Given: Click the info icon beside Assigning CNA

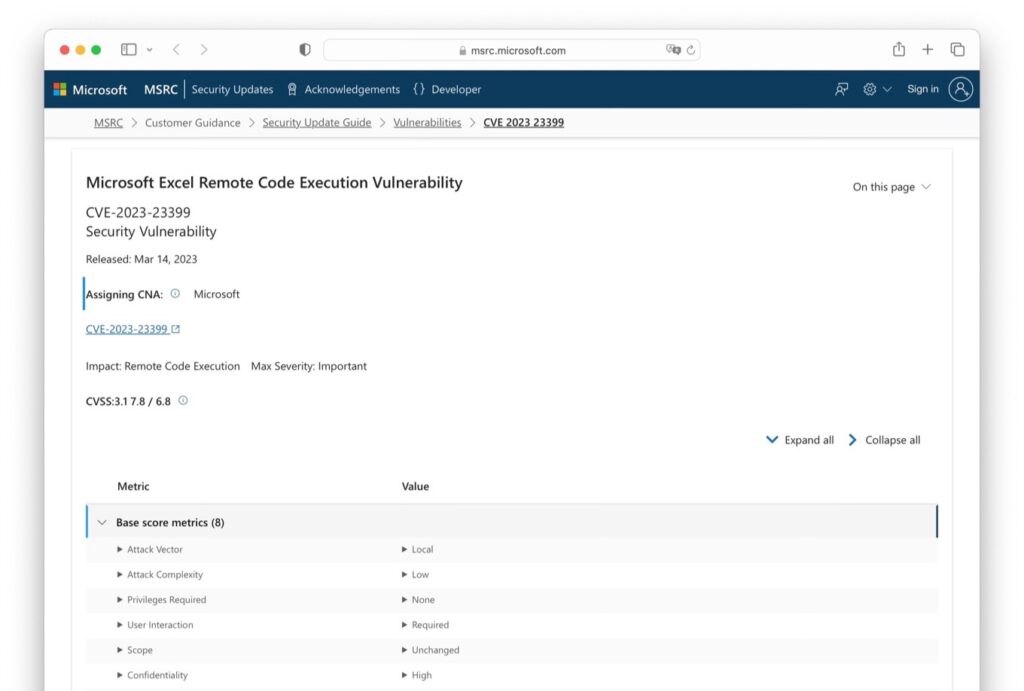Looking at the screenshot, I should point(175,293).
